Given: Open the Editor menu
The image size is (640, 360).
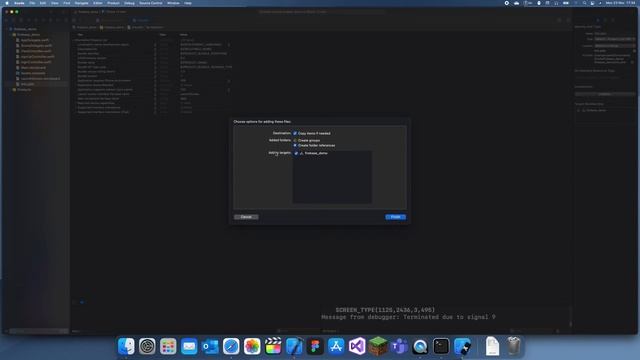Looking at the screenshot, I should pos(98,3).
